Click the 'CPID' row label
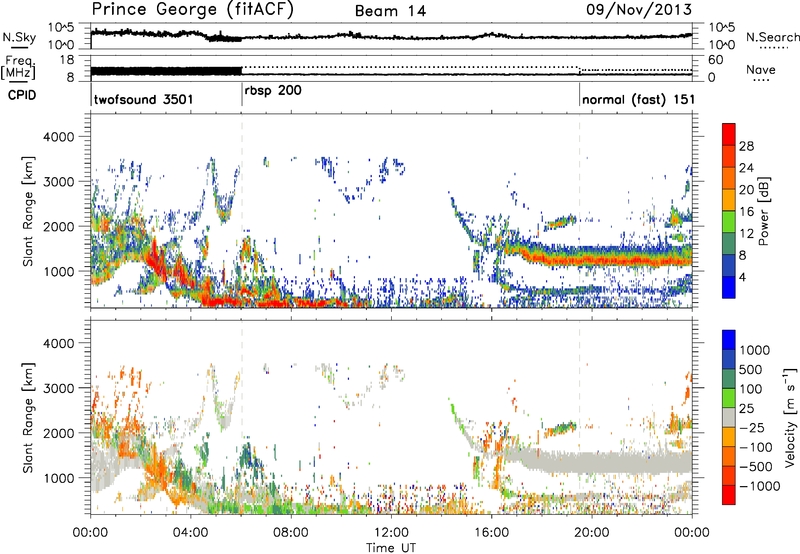800x554 pixels. (x=22, y=95)
